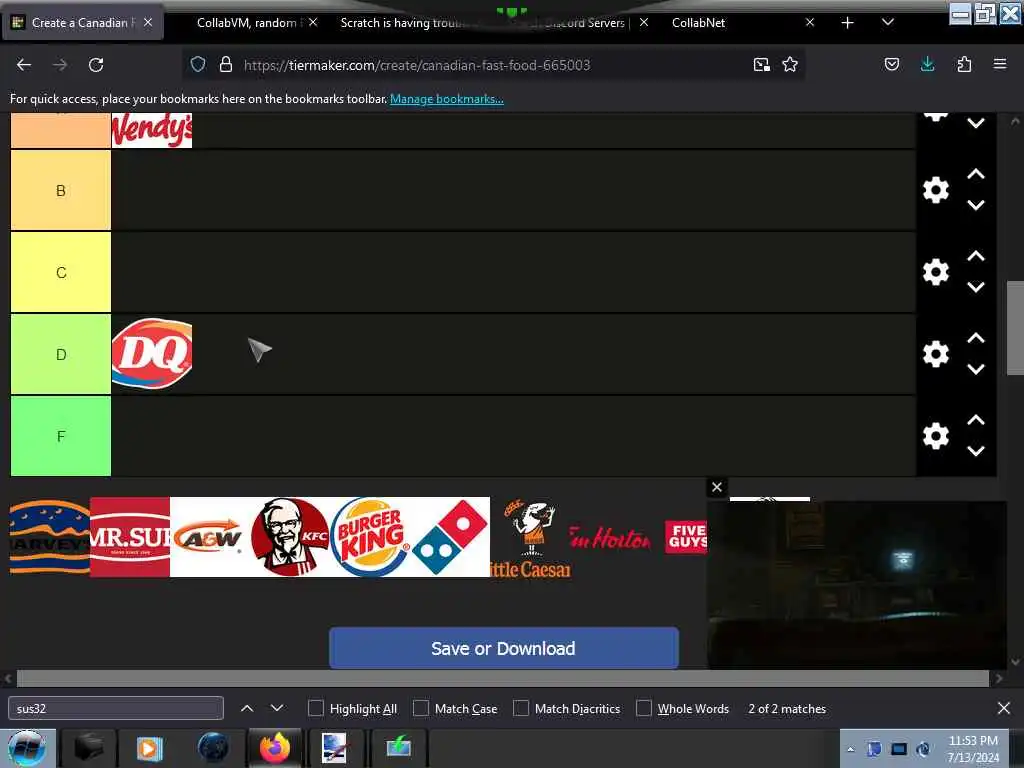Open Firefox from the taskbar
Viewport: 1024px width, 768px height.
tap(275, 748)
